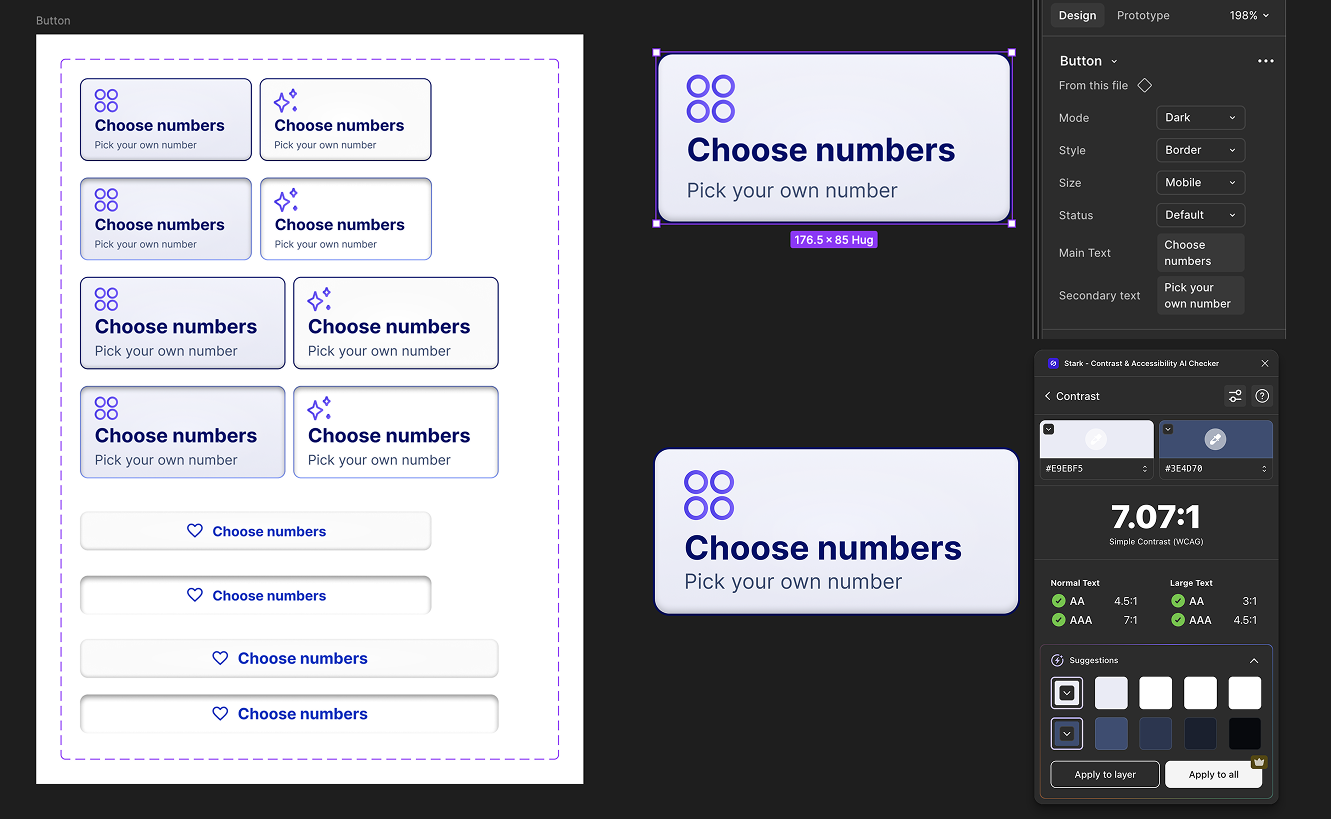The height and width of the screenshot is (819, 1331).
Task: Go back using the arrow beside Contrast
Action: pyautogui.click(x=1048, y=396)
